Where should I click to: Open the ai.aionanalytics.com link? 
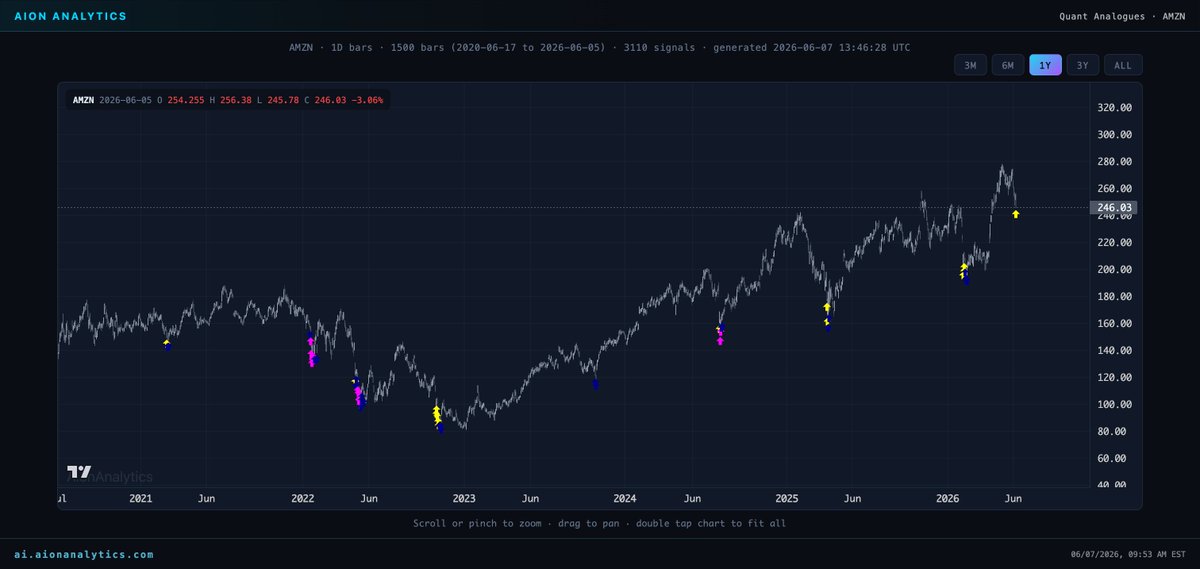(84, 554)
